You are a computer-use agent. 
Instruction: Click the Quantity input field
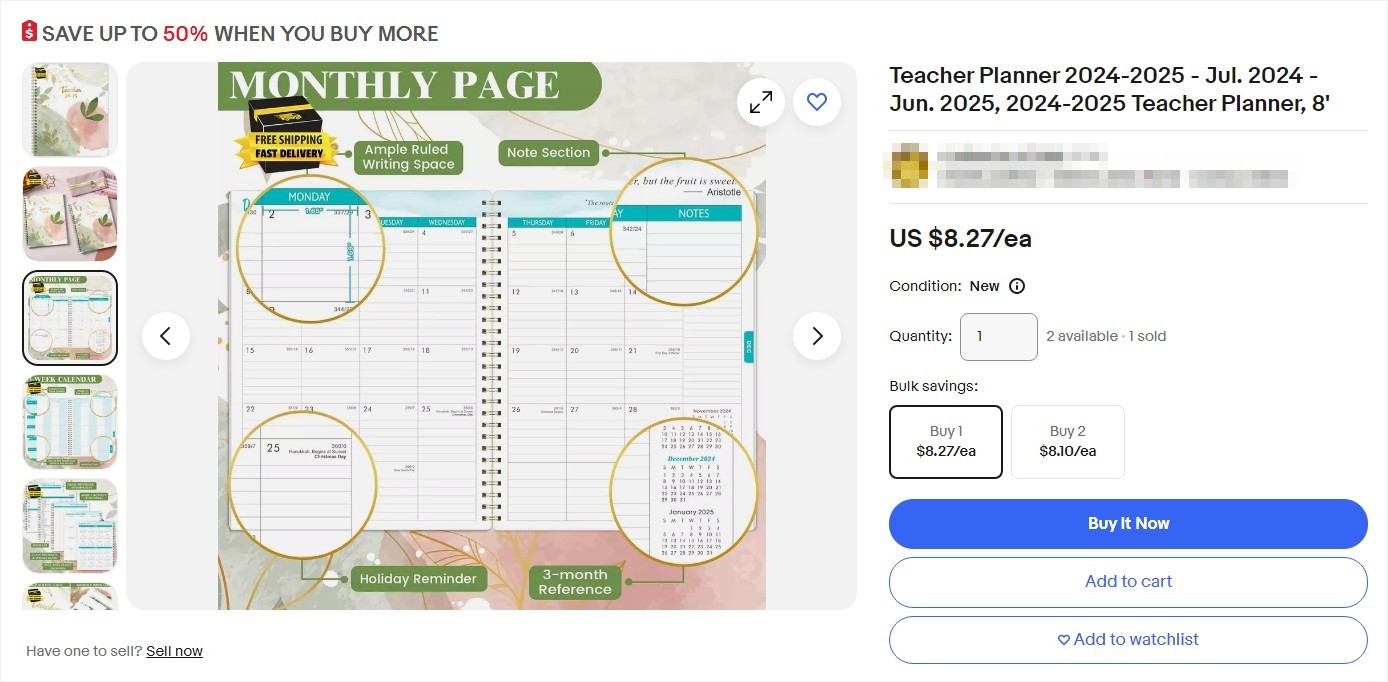[x=998, y=337]
